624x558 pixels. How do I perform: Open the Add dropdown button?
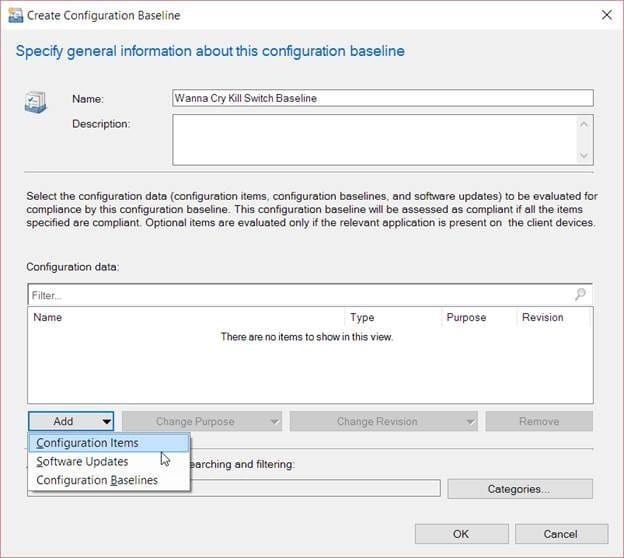[71, 421]
